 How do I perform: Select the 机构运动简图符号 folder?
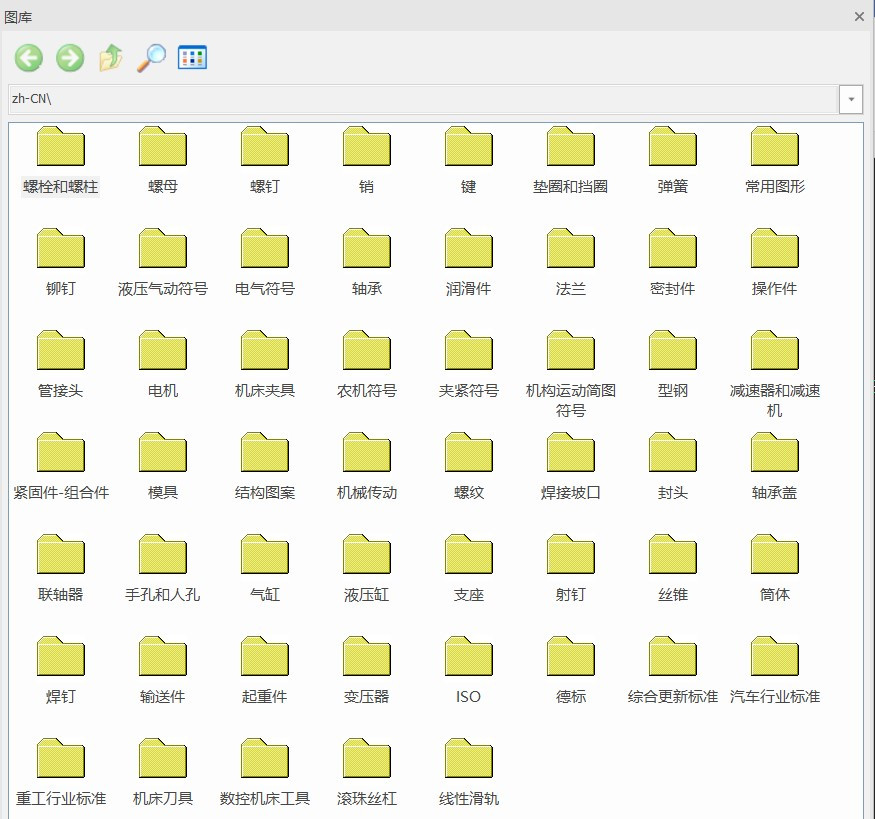click(x=571, y=352)
